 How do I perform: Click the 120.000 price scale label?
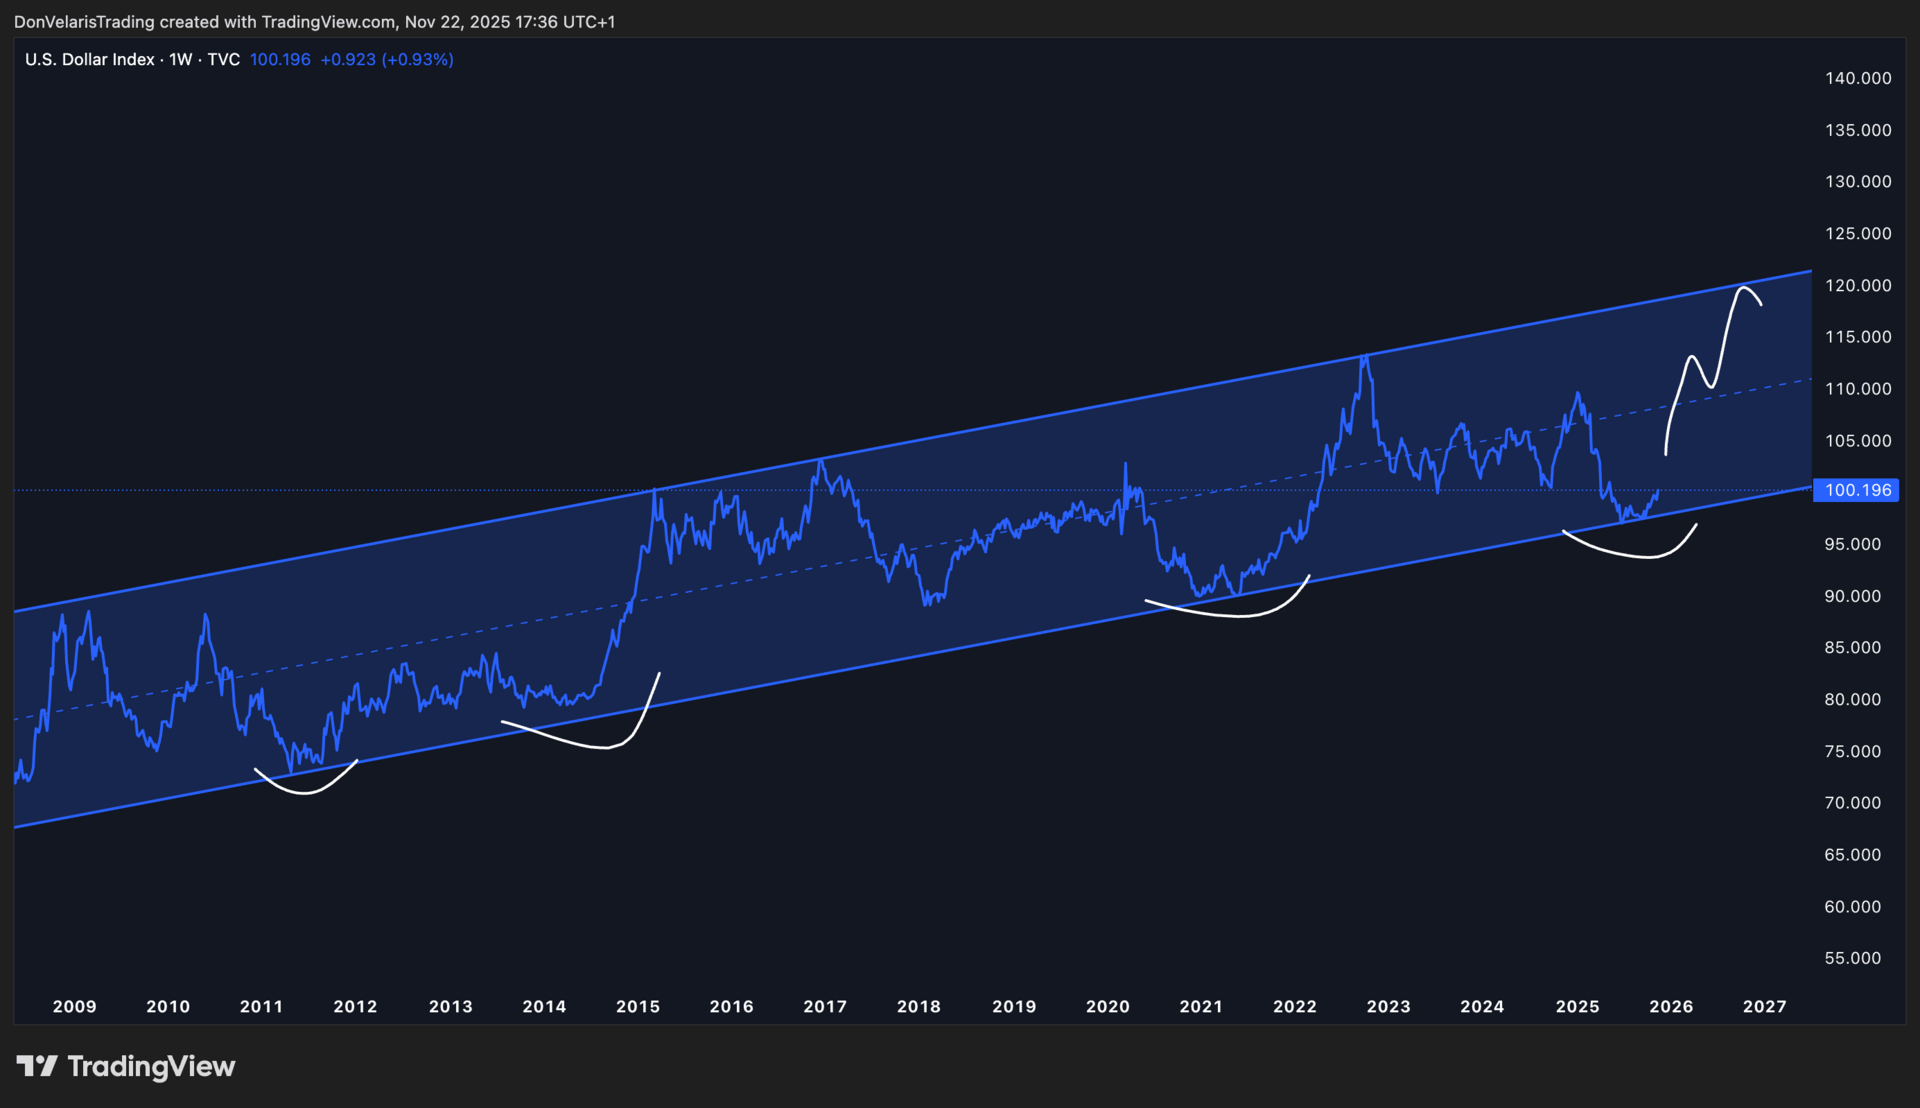coord(1857,285)
